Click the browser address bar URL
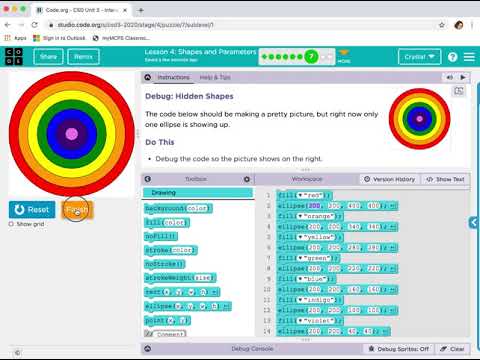The height and width of the screenshot is (360, 480). pyautogui.click(x=135, y=25)
